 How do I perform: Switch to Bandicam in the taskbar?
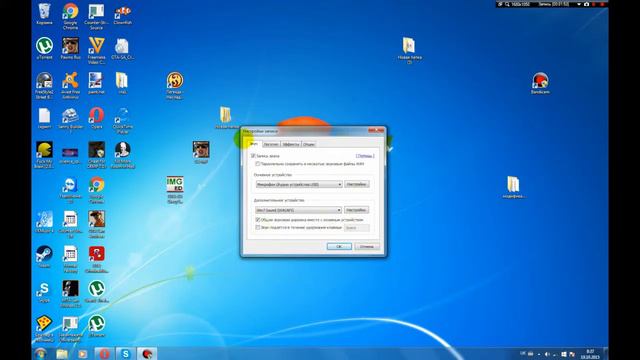point(147,354)
